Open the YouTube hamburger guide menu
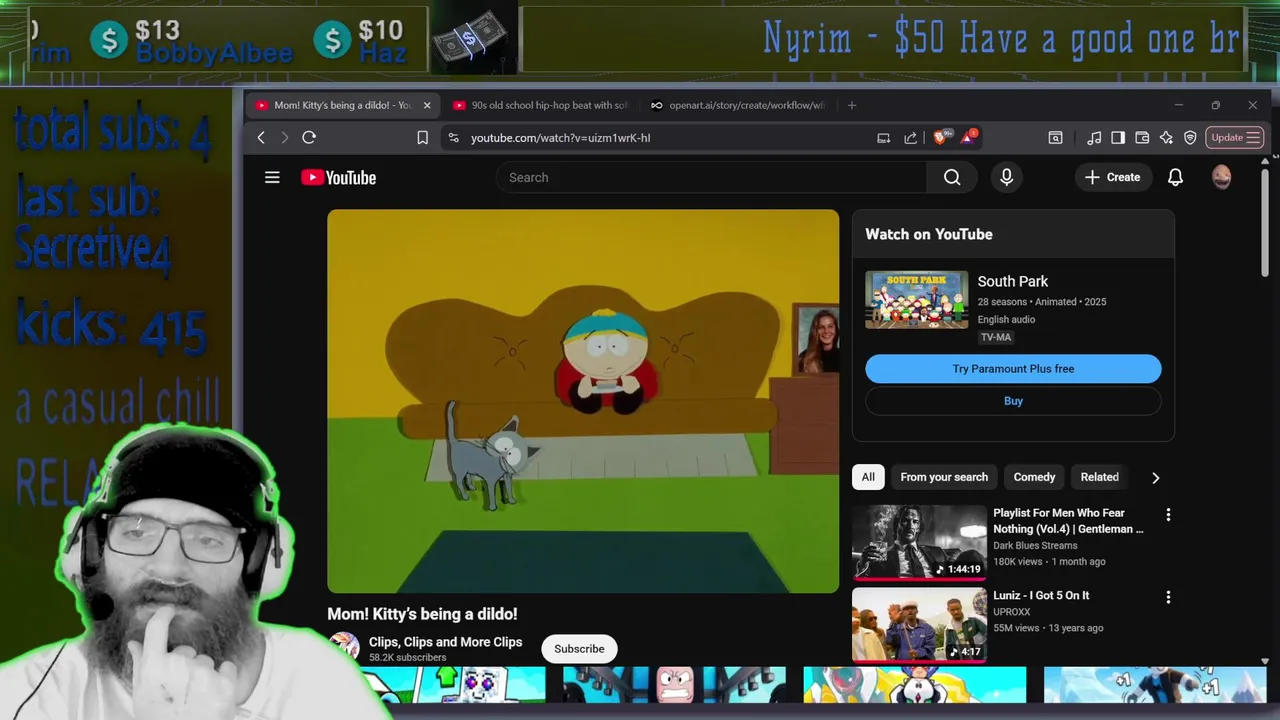This screenshot has height=720, width=1280. [x=272, y=177]
